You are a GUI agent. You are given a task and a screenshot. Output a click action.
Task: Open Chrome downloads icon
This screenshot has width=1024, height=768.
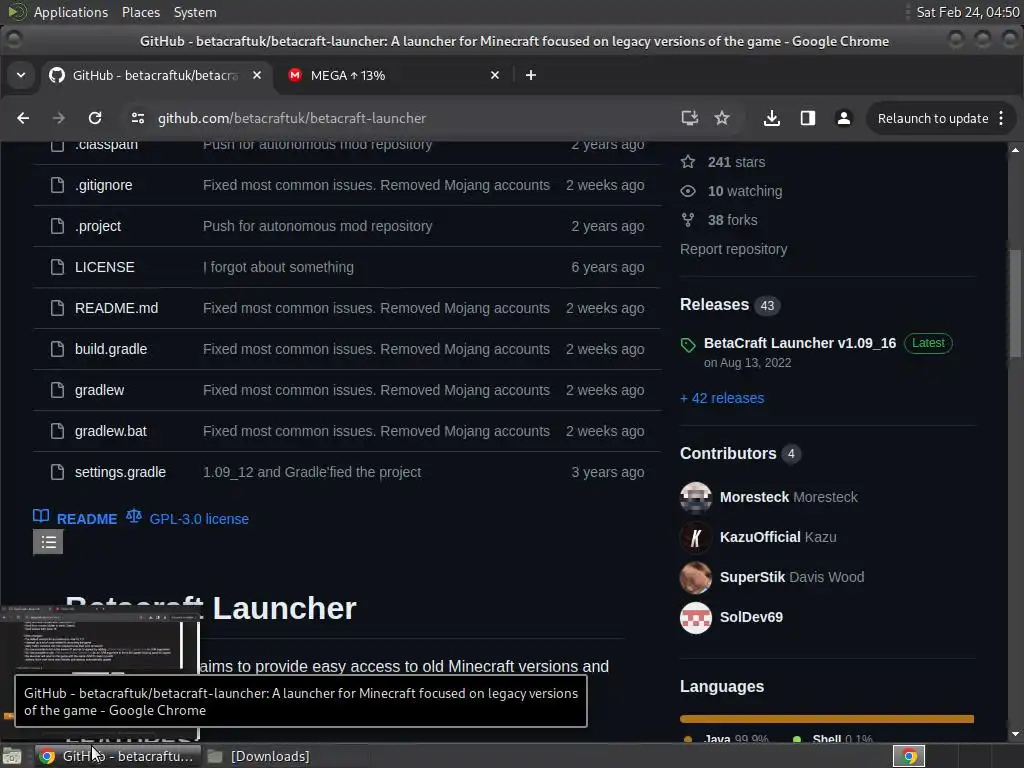pos(772,118)
